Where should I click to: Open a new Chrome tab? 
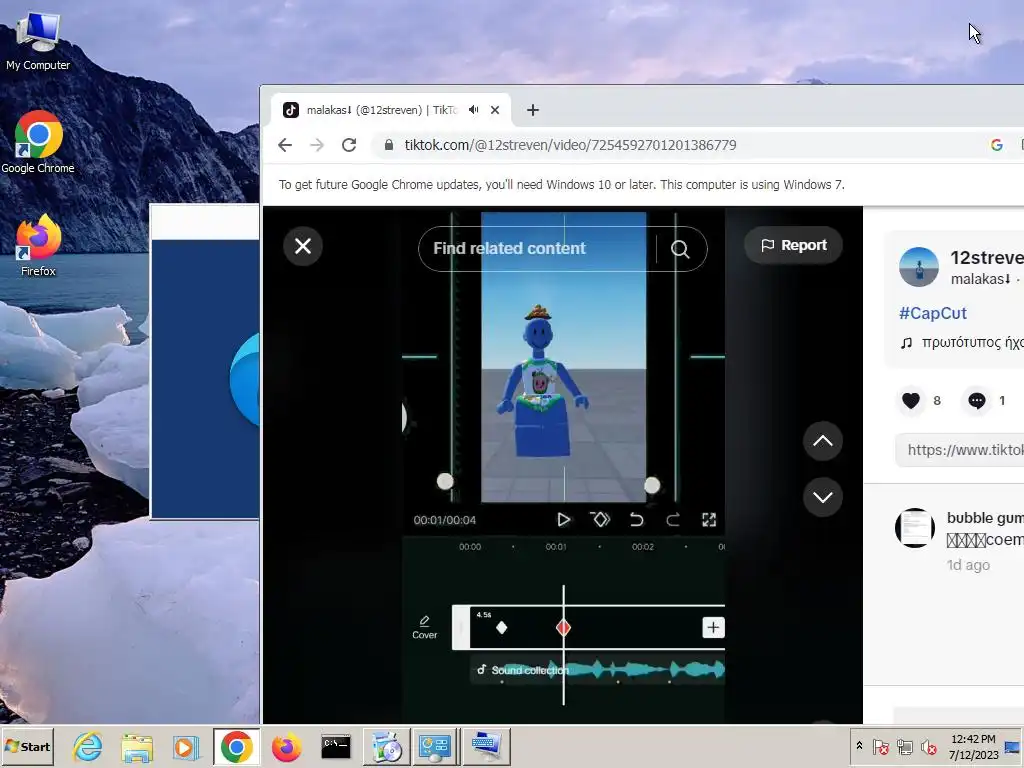pos(533,110)
